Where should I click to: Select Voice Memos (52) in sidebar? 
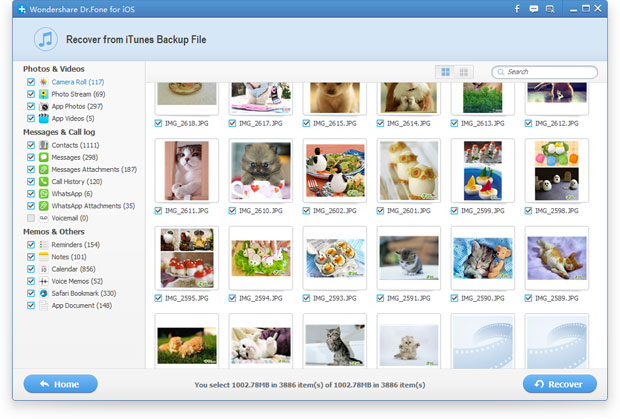point(77,281)
